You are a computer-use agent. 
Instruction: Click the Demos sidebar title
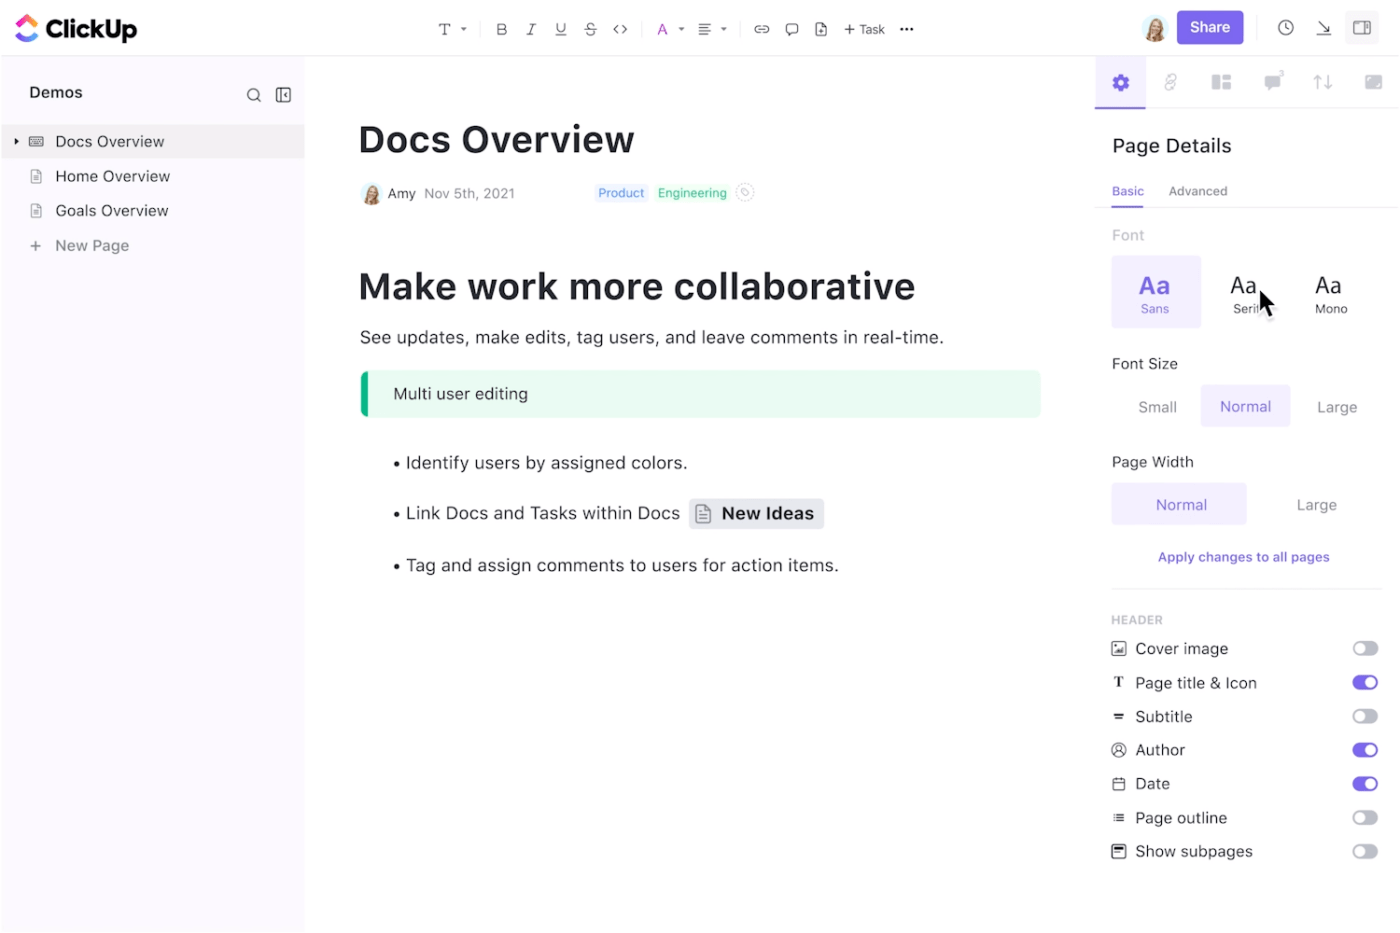[x=56, y=93]
